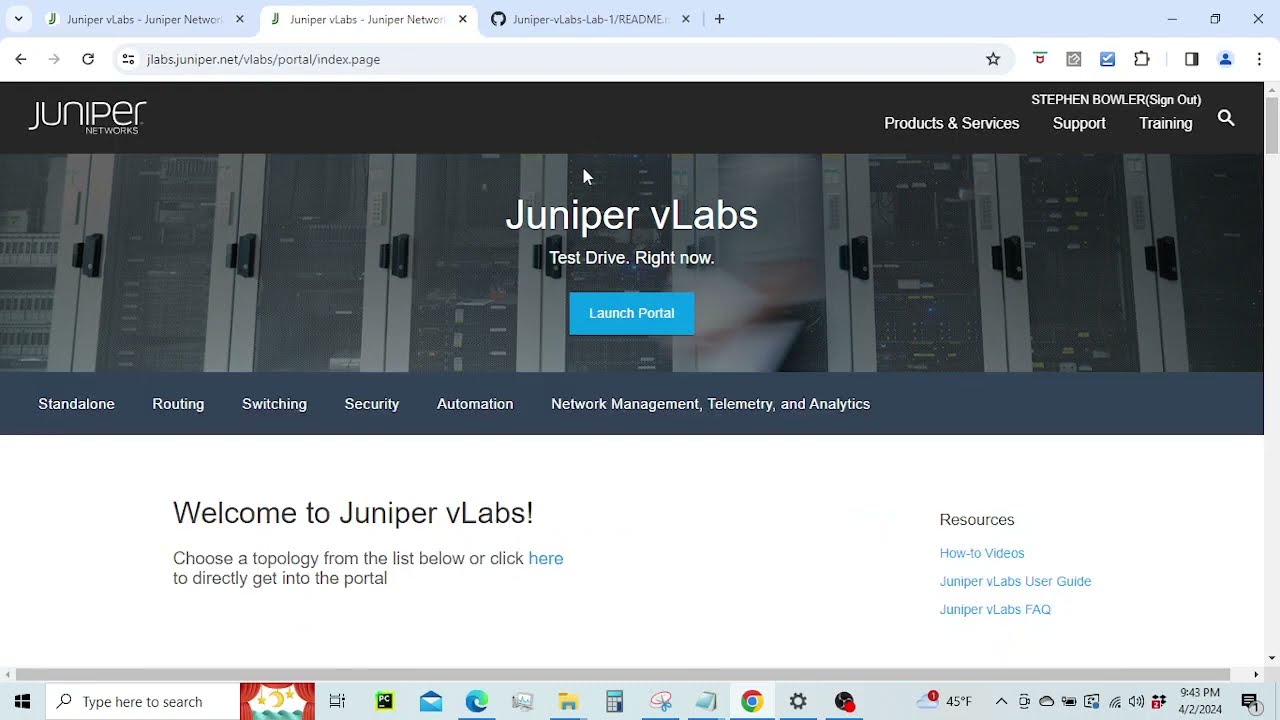
Task: Reload the page
Action: click(x=88, y=59)
